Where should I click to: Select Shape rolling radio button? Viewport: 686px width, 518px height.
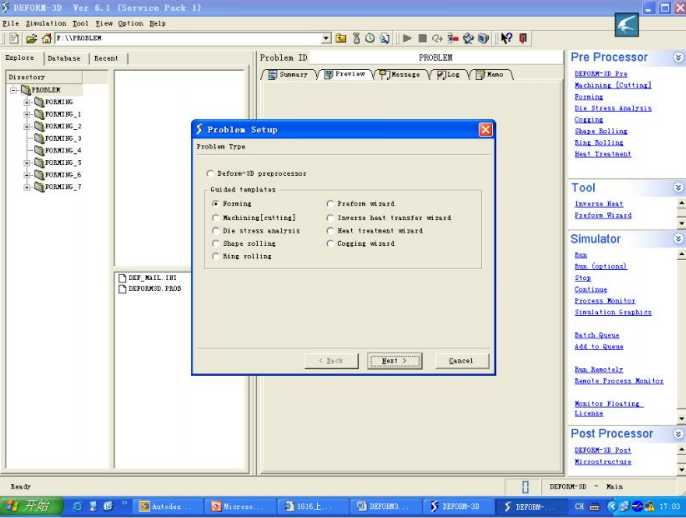click(215, 243)
